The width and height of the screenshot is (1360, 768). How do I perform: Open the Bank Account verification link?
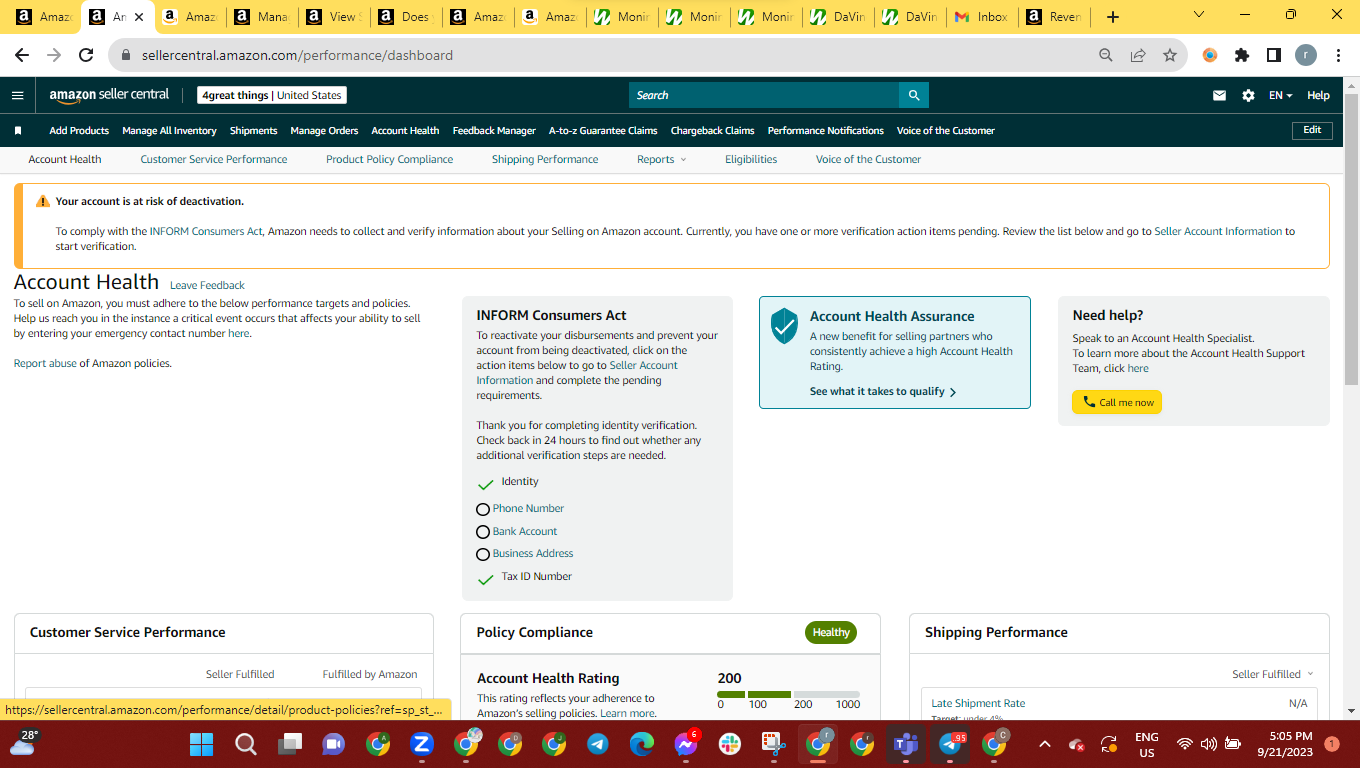[x=525, y=532]
